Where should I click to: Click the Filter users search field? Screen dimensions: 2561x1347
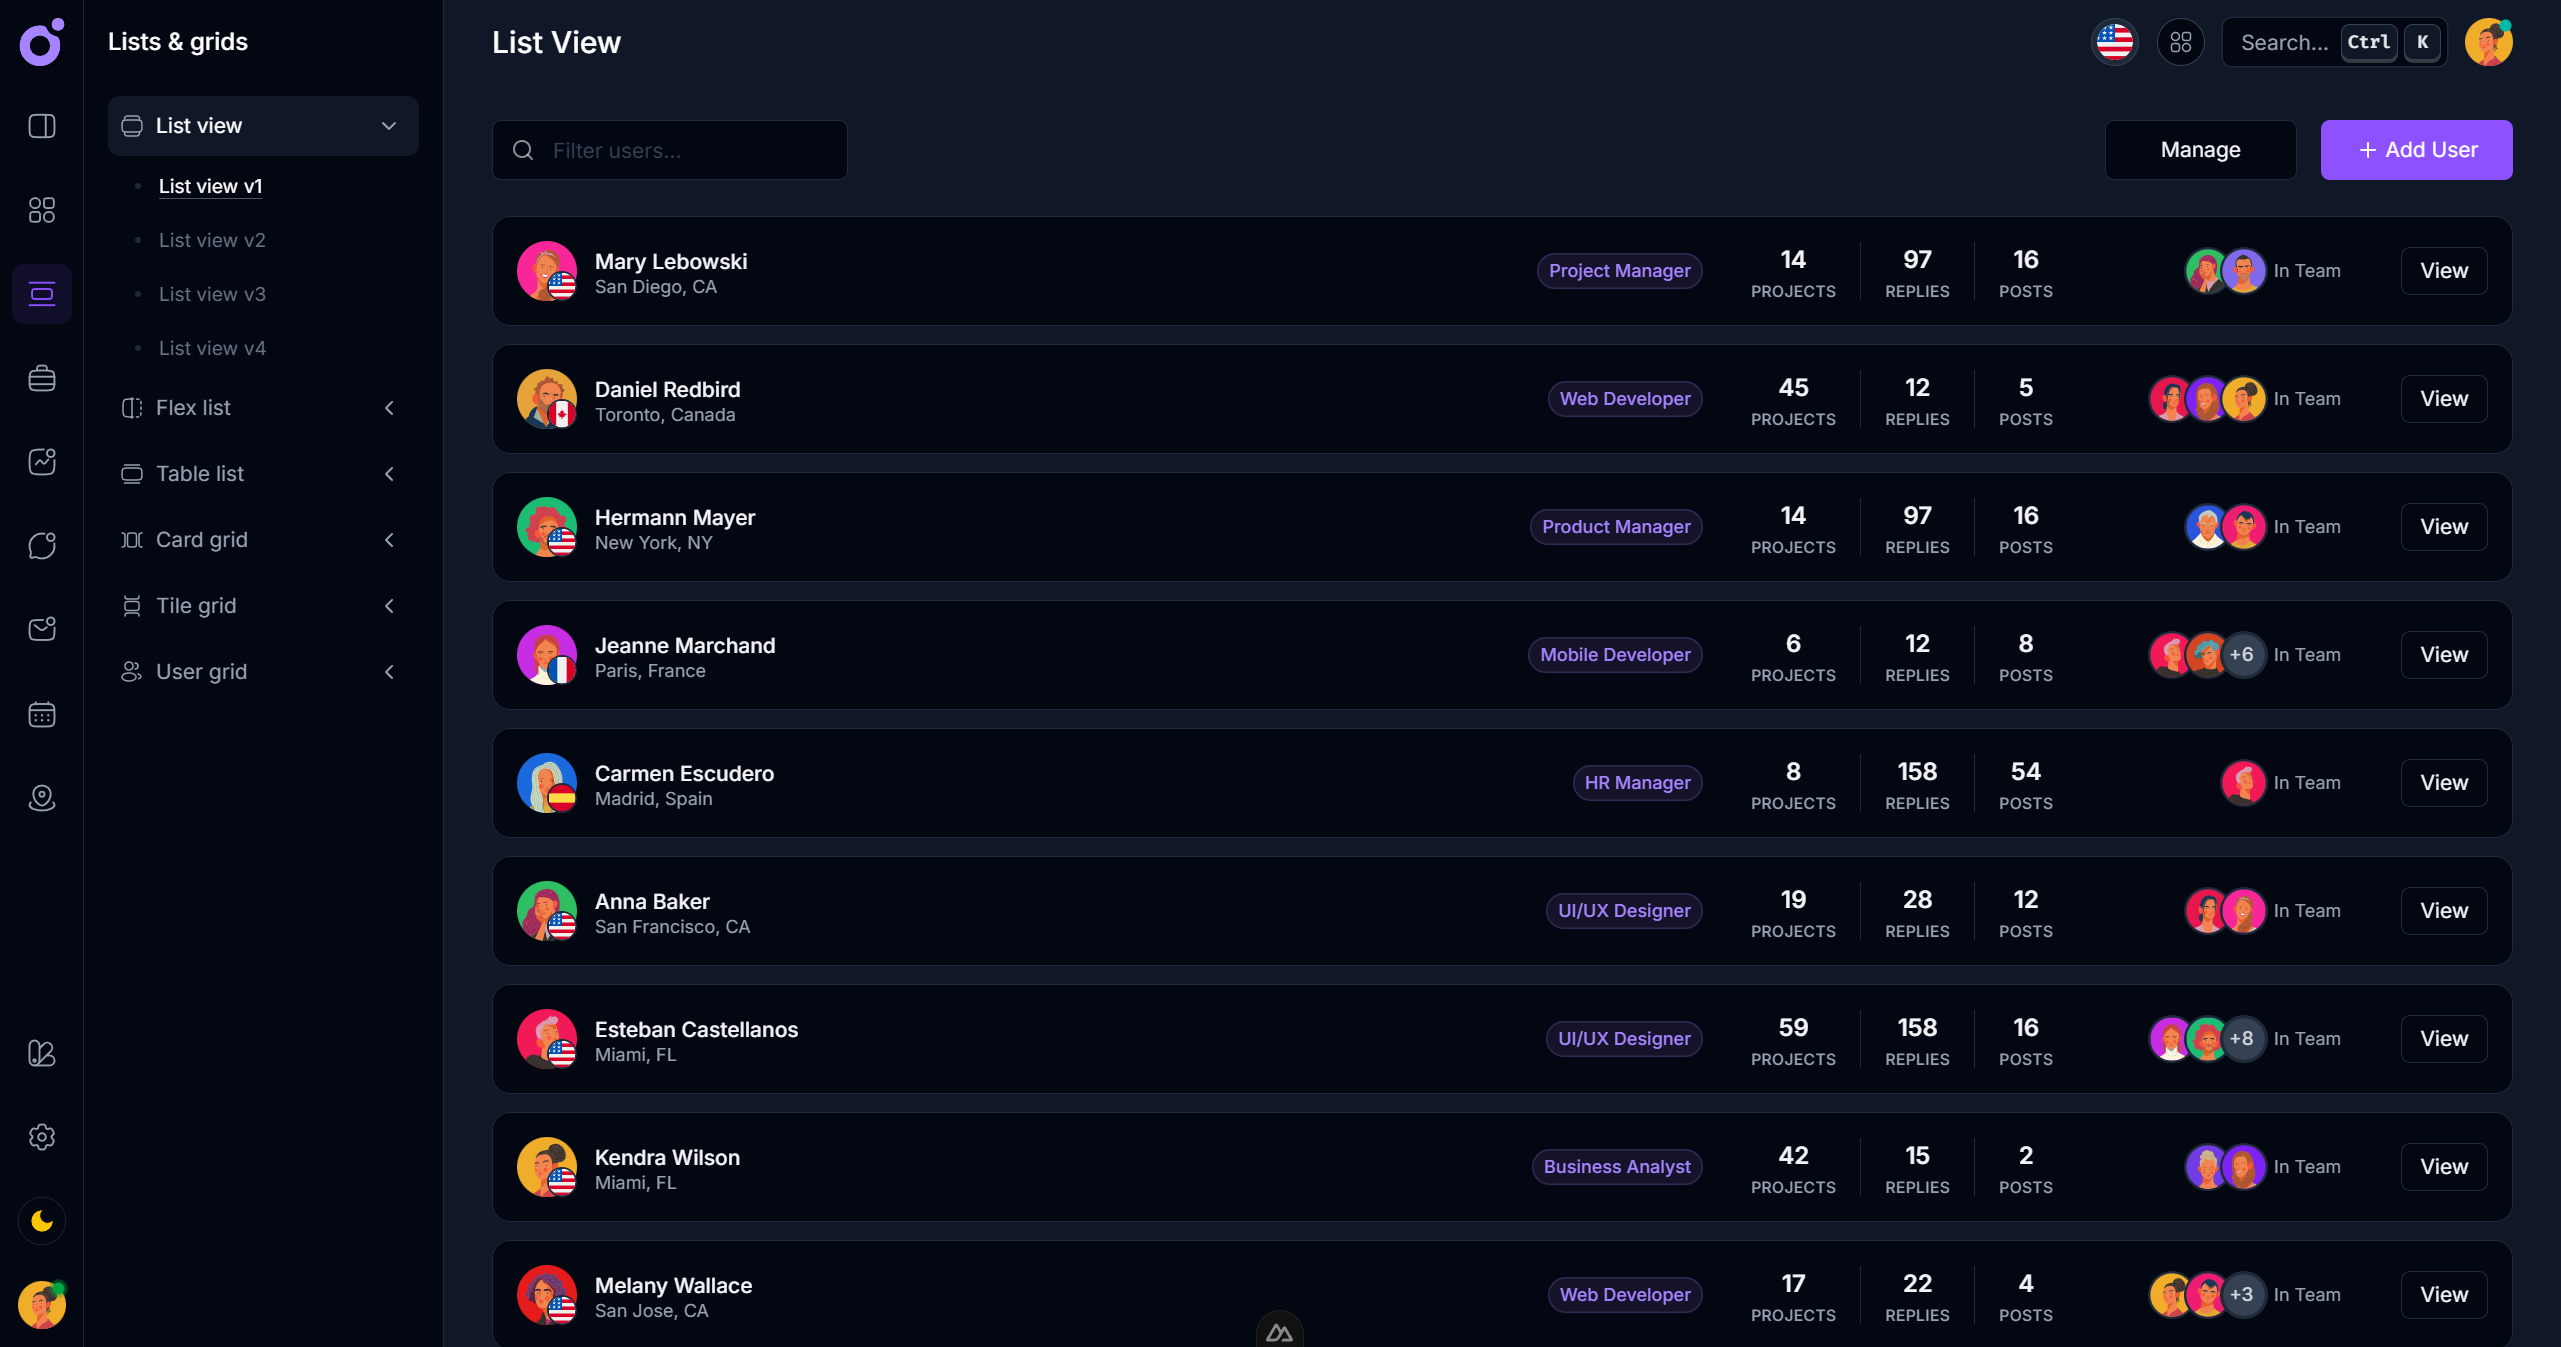(x=670, y=150)
